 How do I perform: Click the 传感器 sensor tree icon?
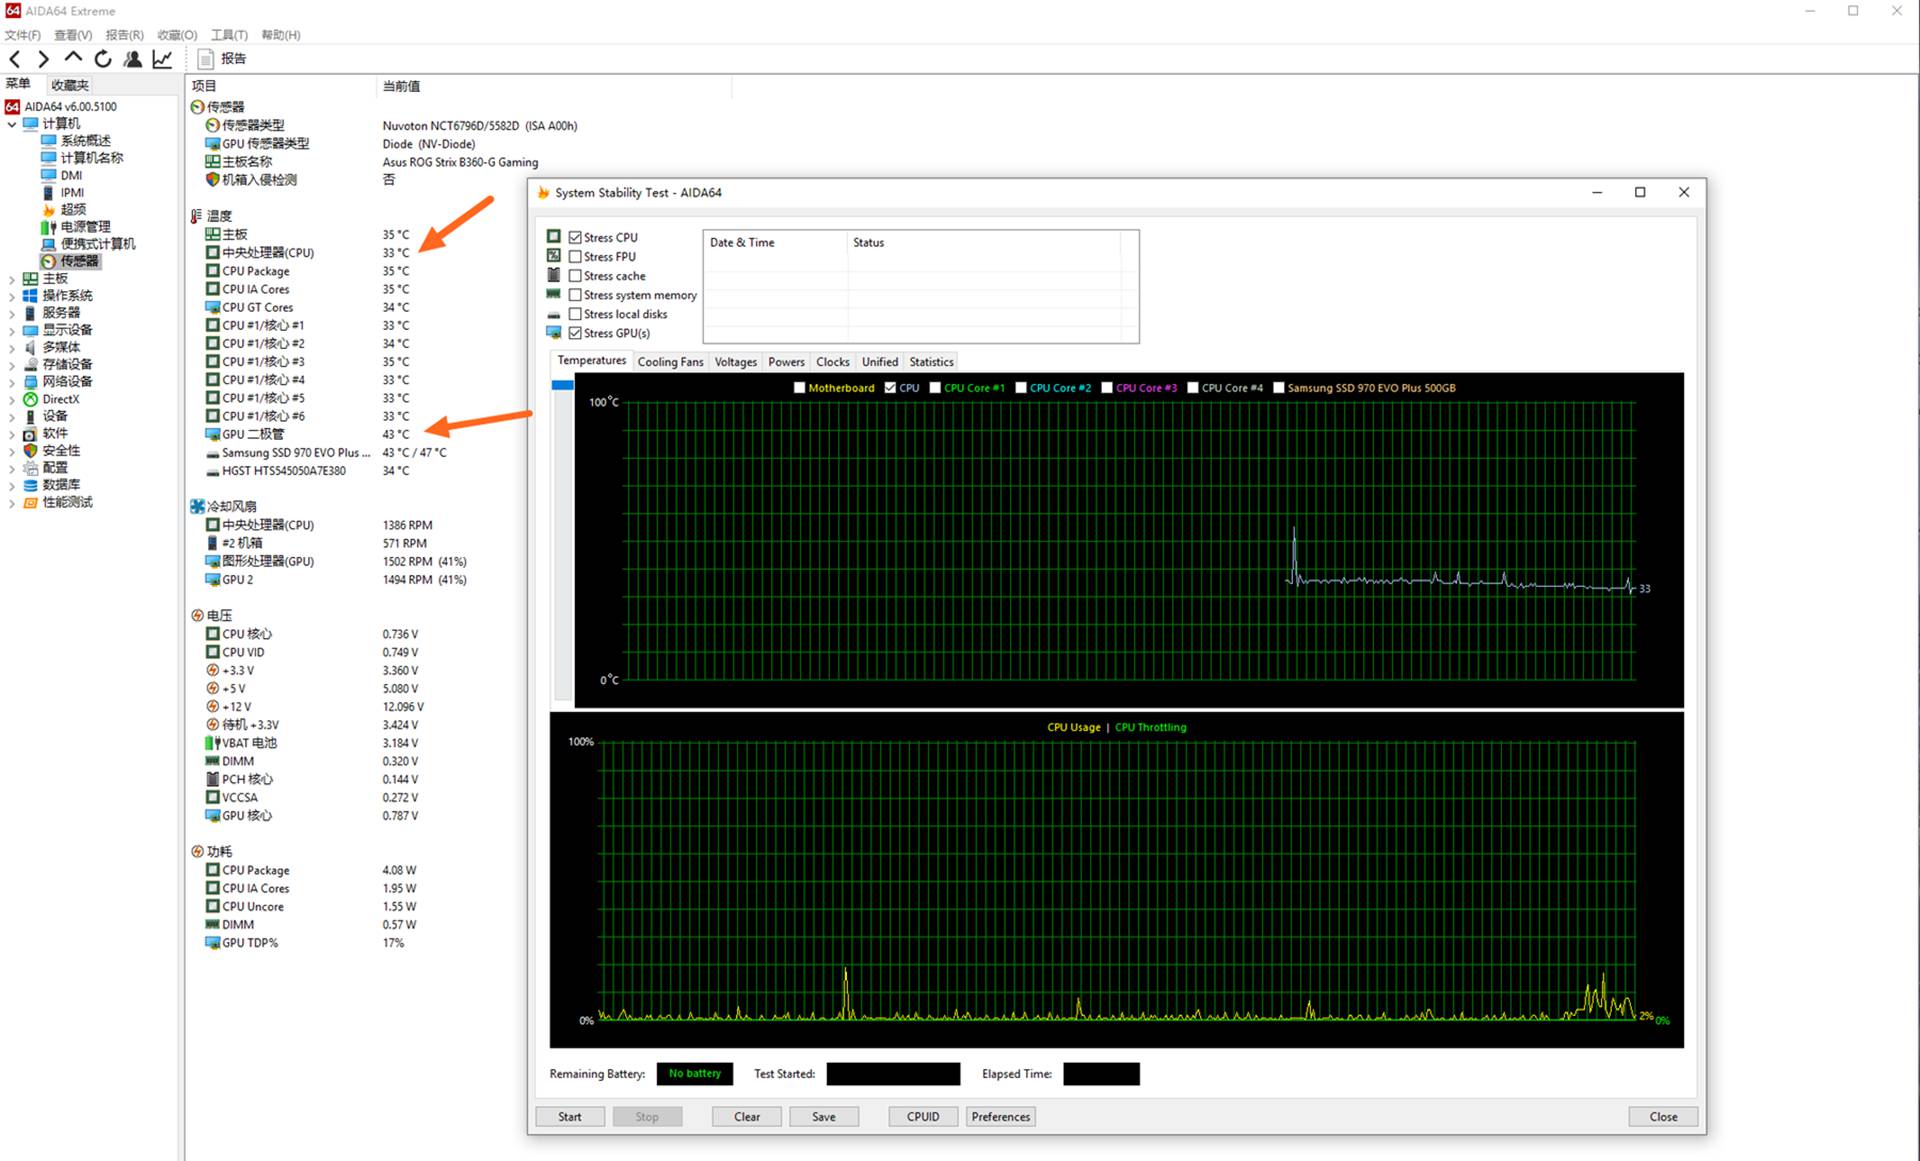click(49, 261)
